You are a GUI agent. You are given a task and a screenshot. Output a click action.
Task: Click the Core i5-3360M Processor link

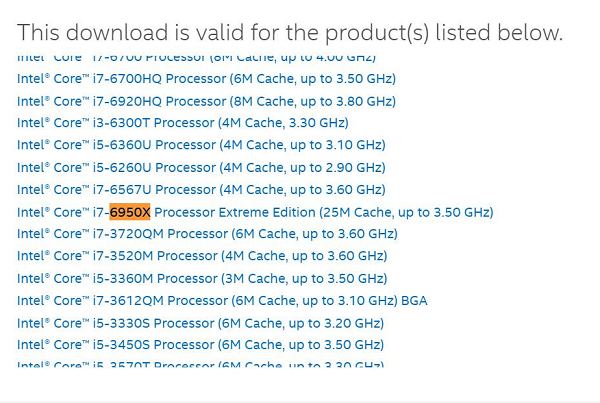point(202,279)
